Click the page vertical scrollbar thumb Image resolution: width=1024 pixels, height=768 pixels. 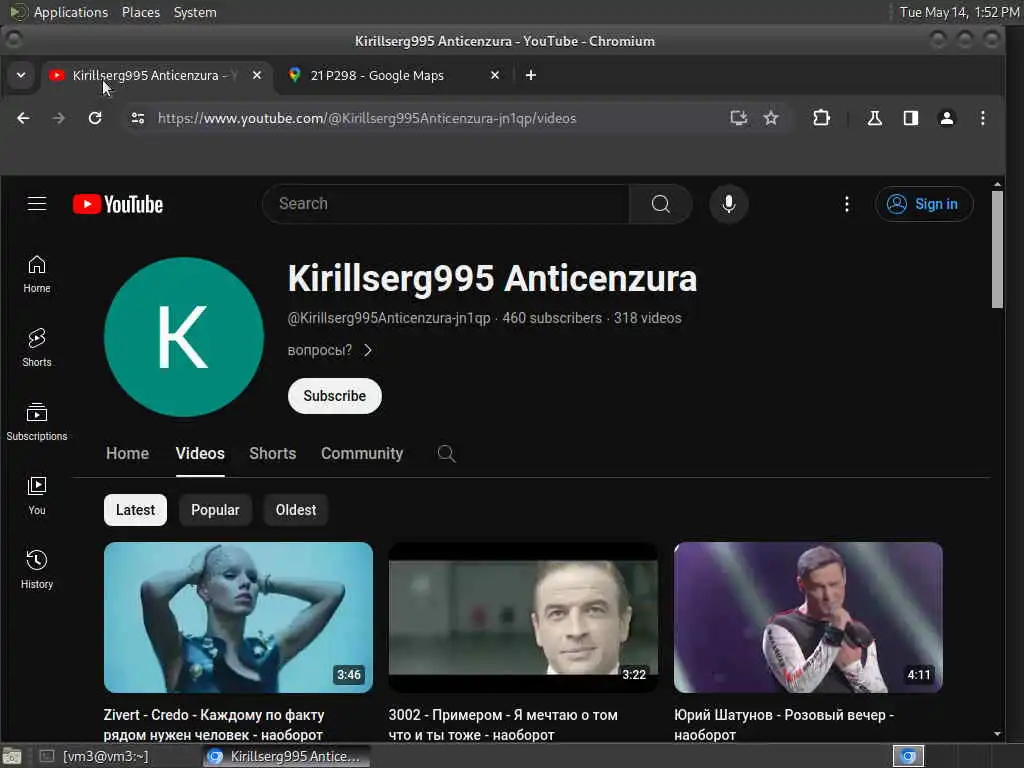997,249
